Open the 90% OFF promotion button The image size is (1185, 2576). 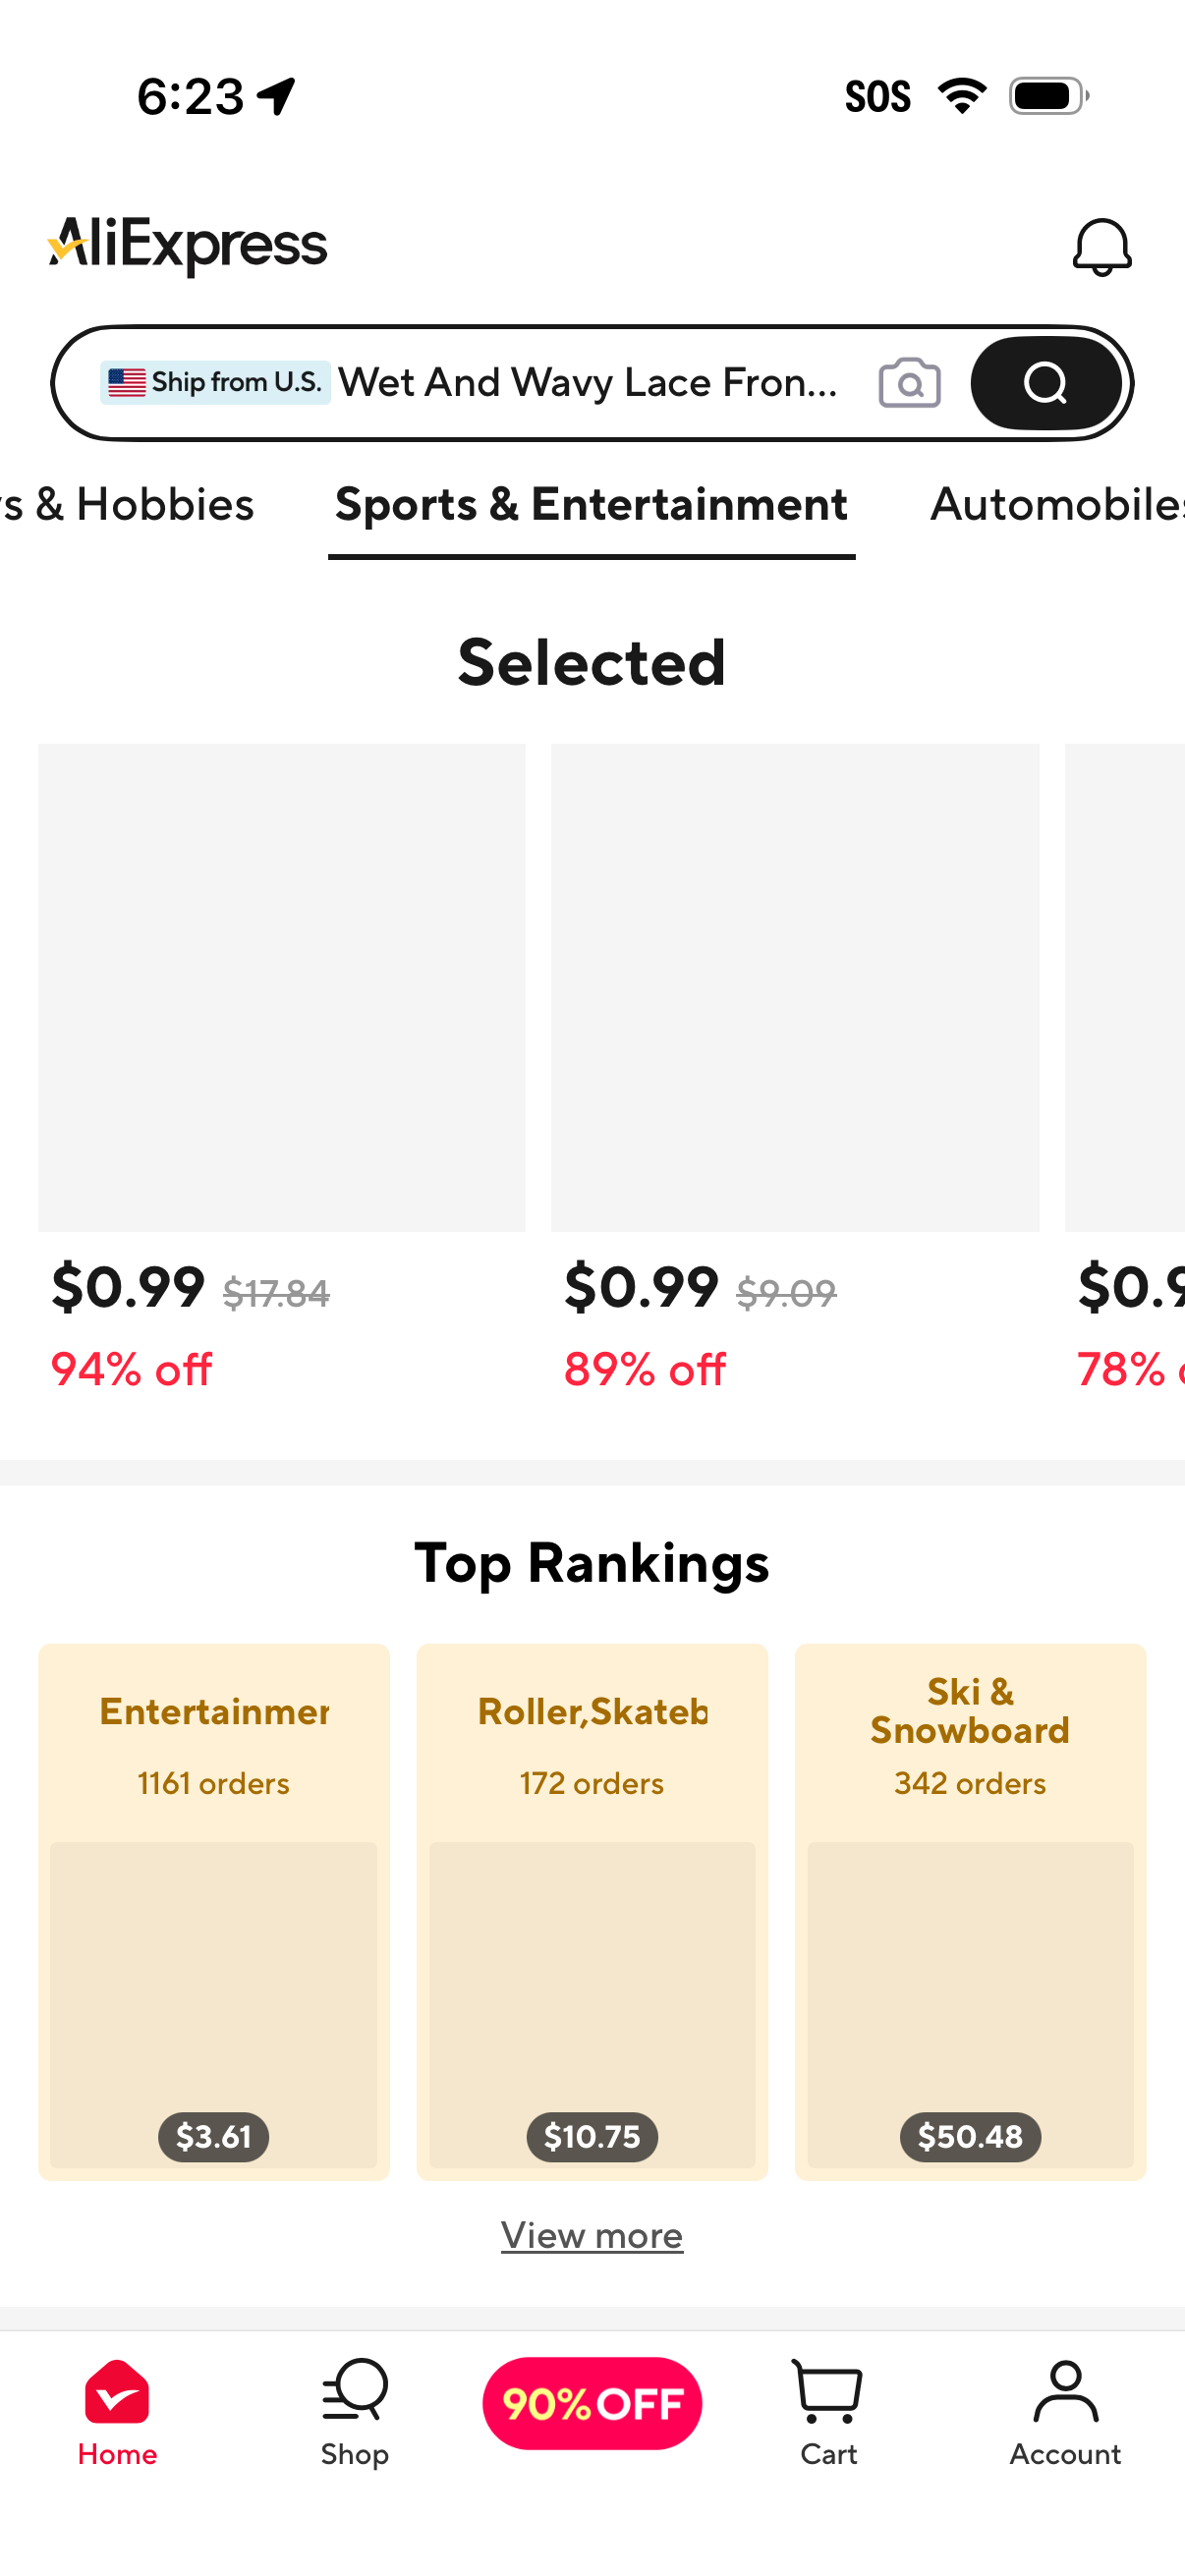[592, 2403]
